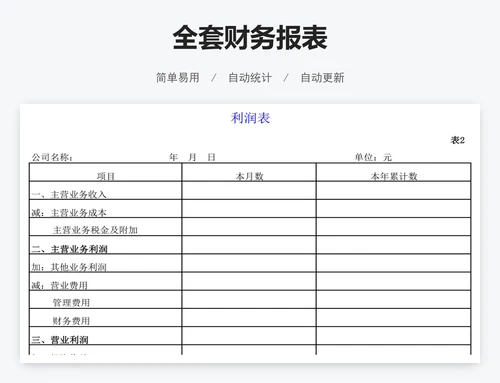This screenshot has height=383, width=500.
Task: Select the row 二、主营业务利润
Action: 250,245
